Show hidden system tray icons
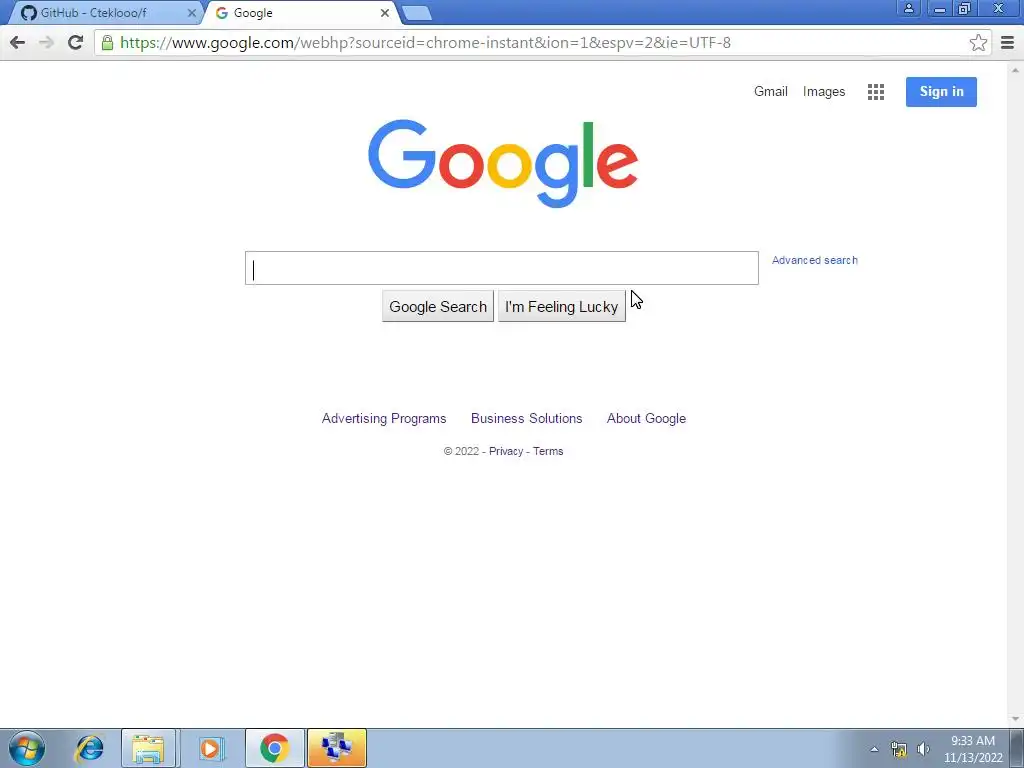1024x768 pixels. point(874,749)
